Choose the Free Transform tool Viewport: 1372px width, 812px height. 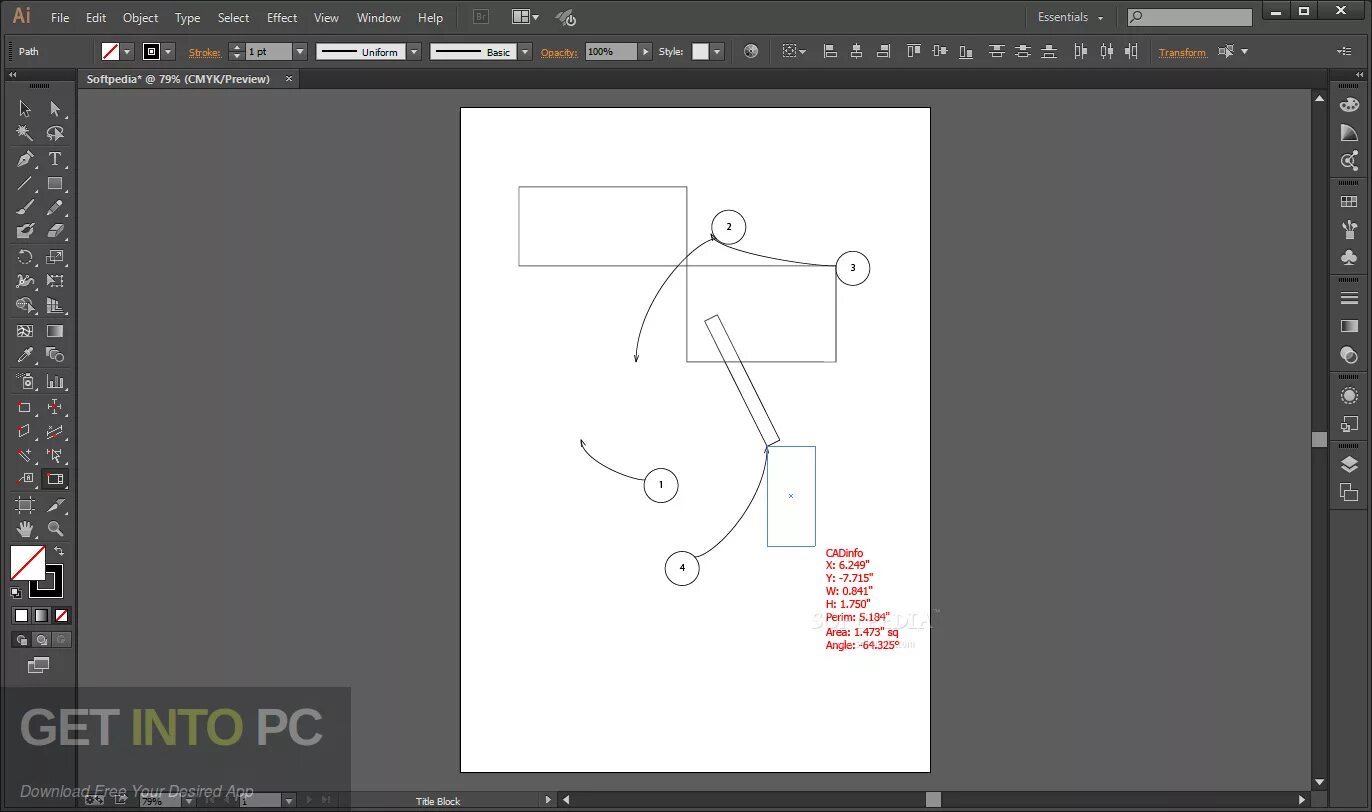click(x=55, y=281)
